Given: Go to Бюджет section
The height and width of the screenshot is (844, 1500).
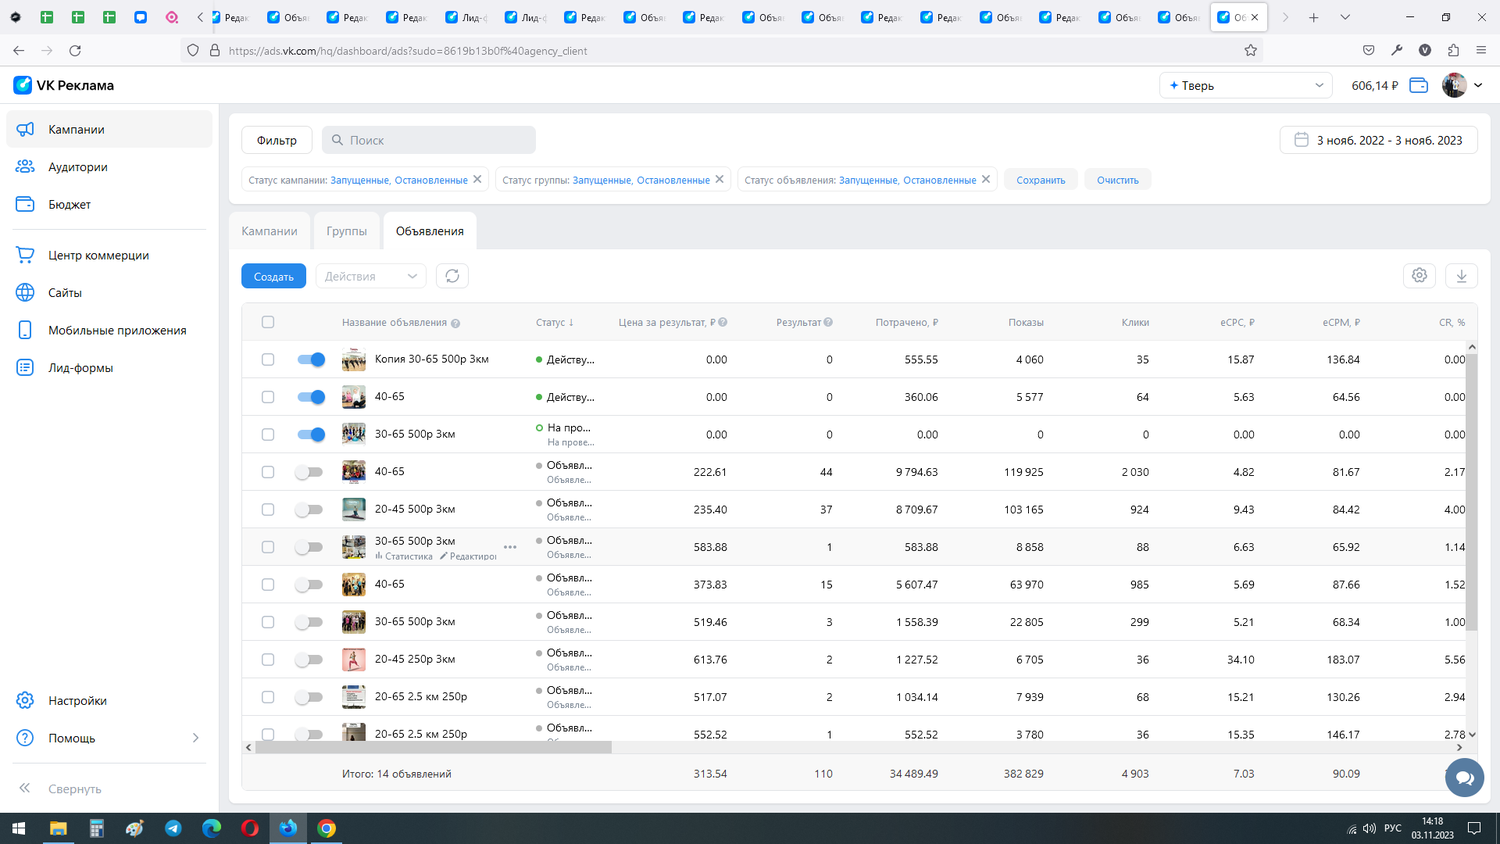Looking at the screenshot, I should click(x=109, y=204).
